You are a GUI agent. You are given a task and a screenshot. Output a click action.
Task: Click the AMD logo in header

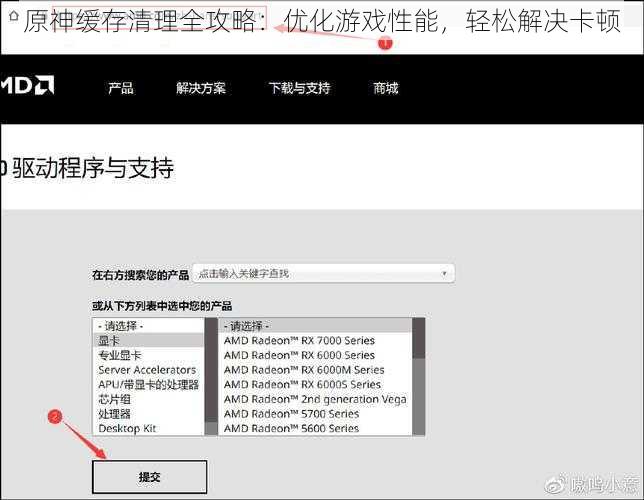click(x=27, y=85)
